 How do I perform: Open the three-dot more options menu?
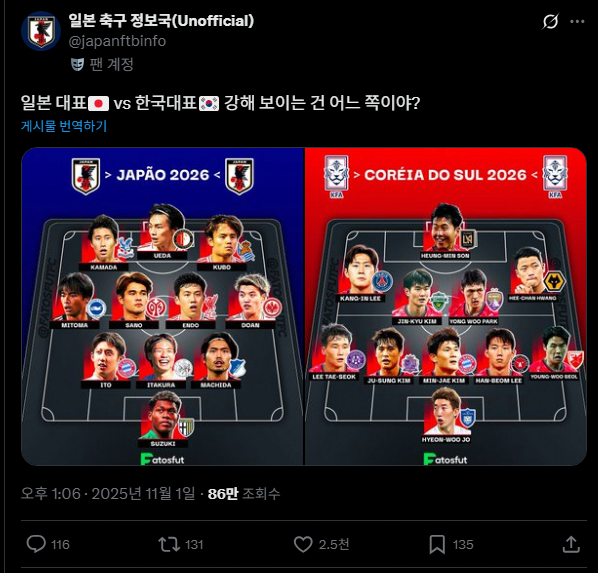pos(577,22)
